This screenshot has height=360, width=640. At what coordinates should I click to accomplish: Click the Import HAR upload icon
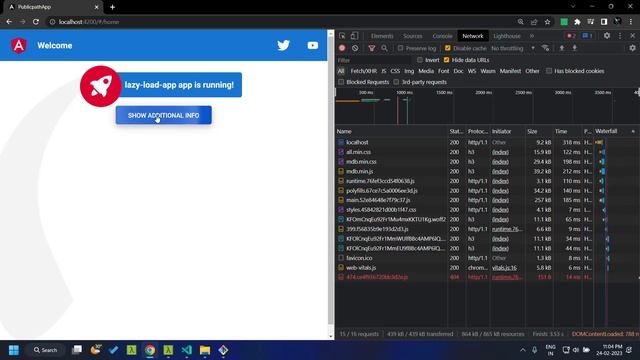tap(562, 48)
